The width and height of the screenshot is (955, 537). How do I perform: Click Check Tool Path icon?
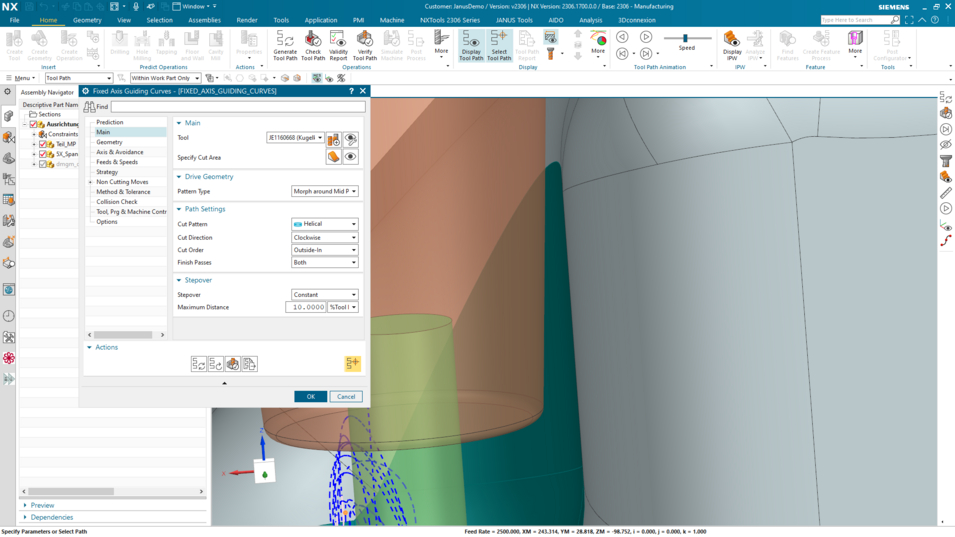(313, 39)
